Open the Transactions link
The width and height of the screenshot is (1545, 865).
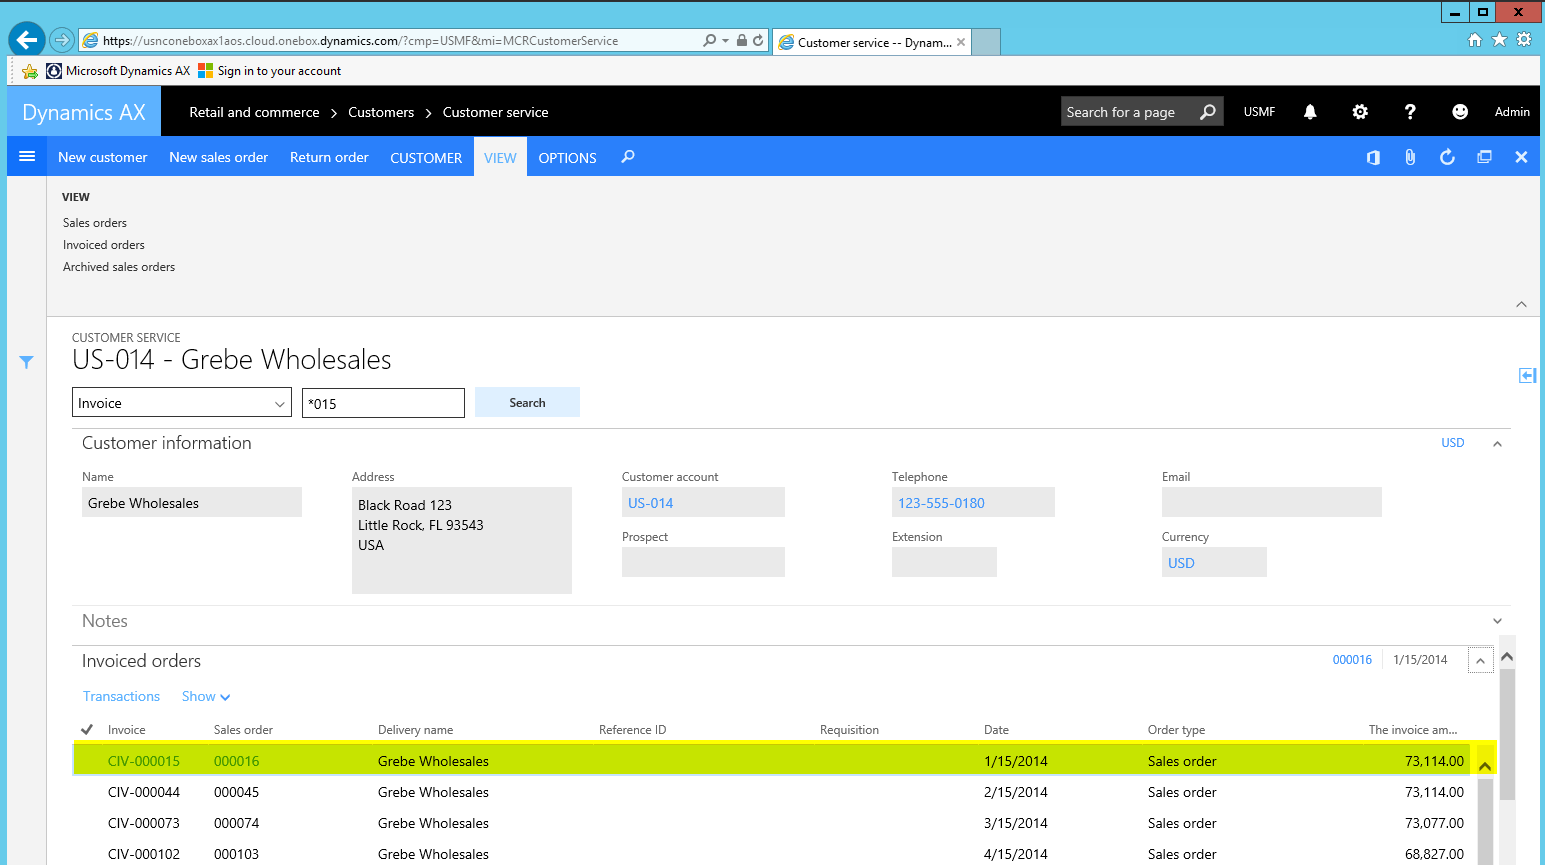coord(121,697)
